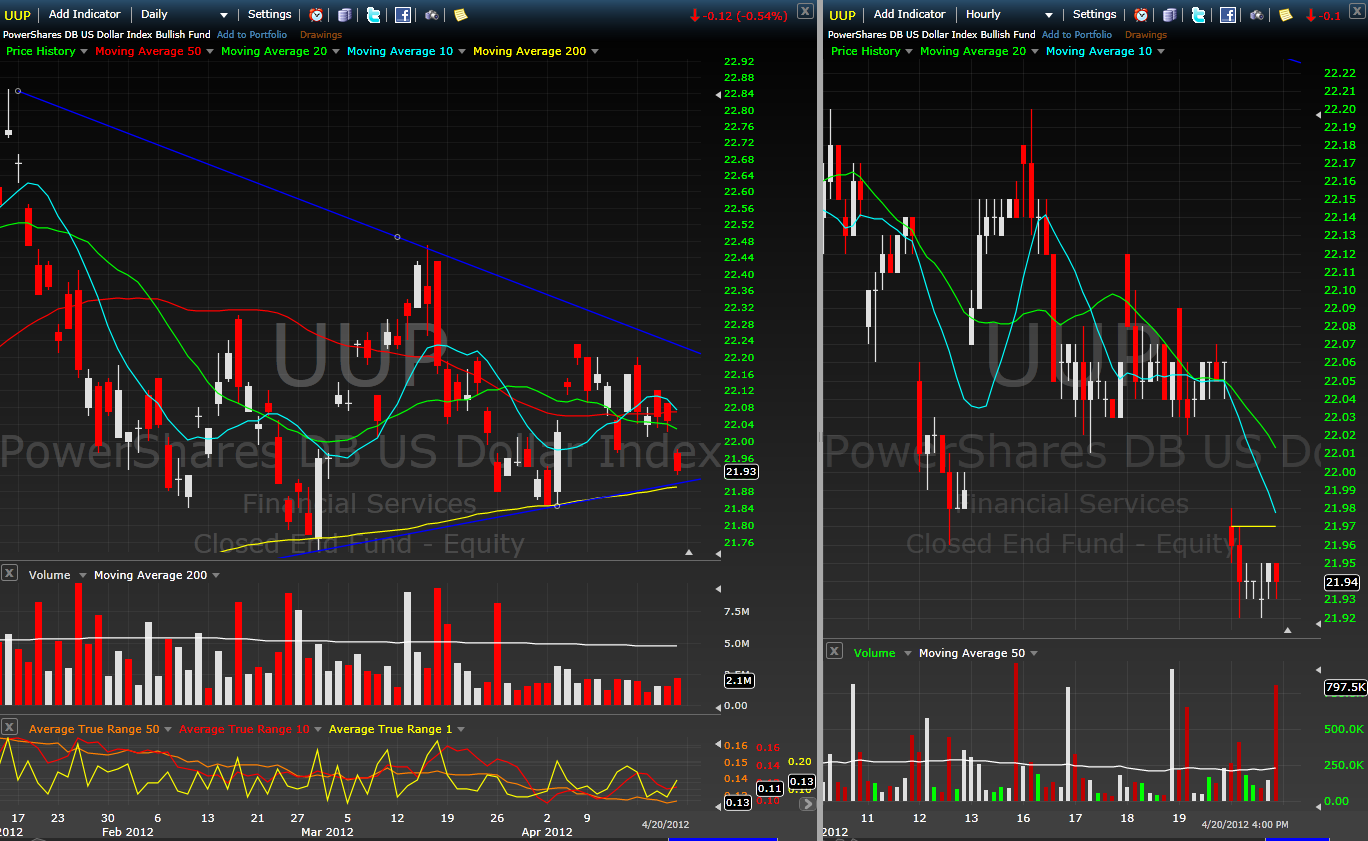
Task: Remove the Daily Volume pane using its X
Action: pyautogui.click(x=9, y=573)
